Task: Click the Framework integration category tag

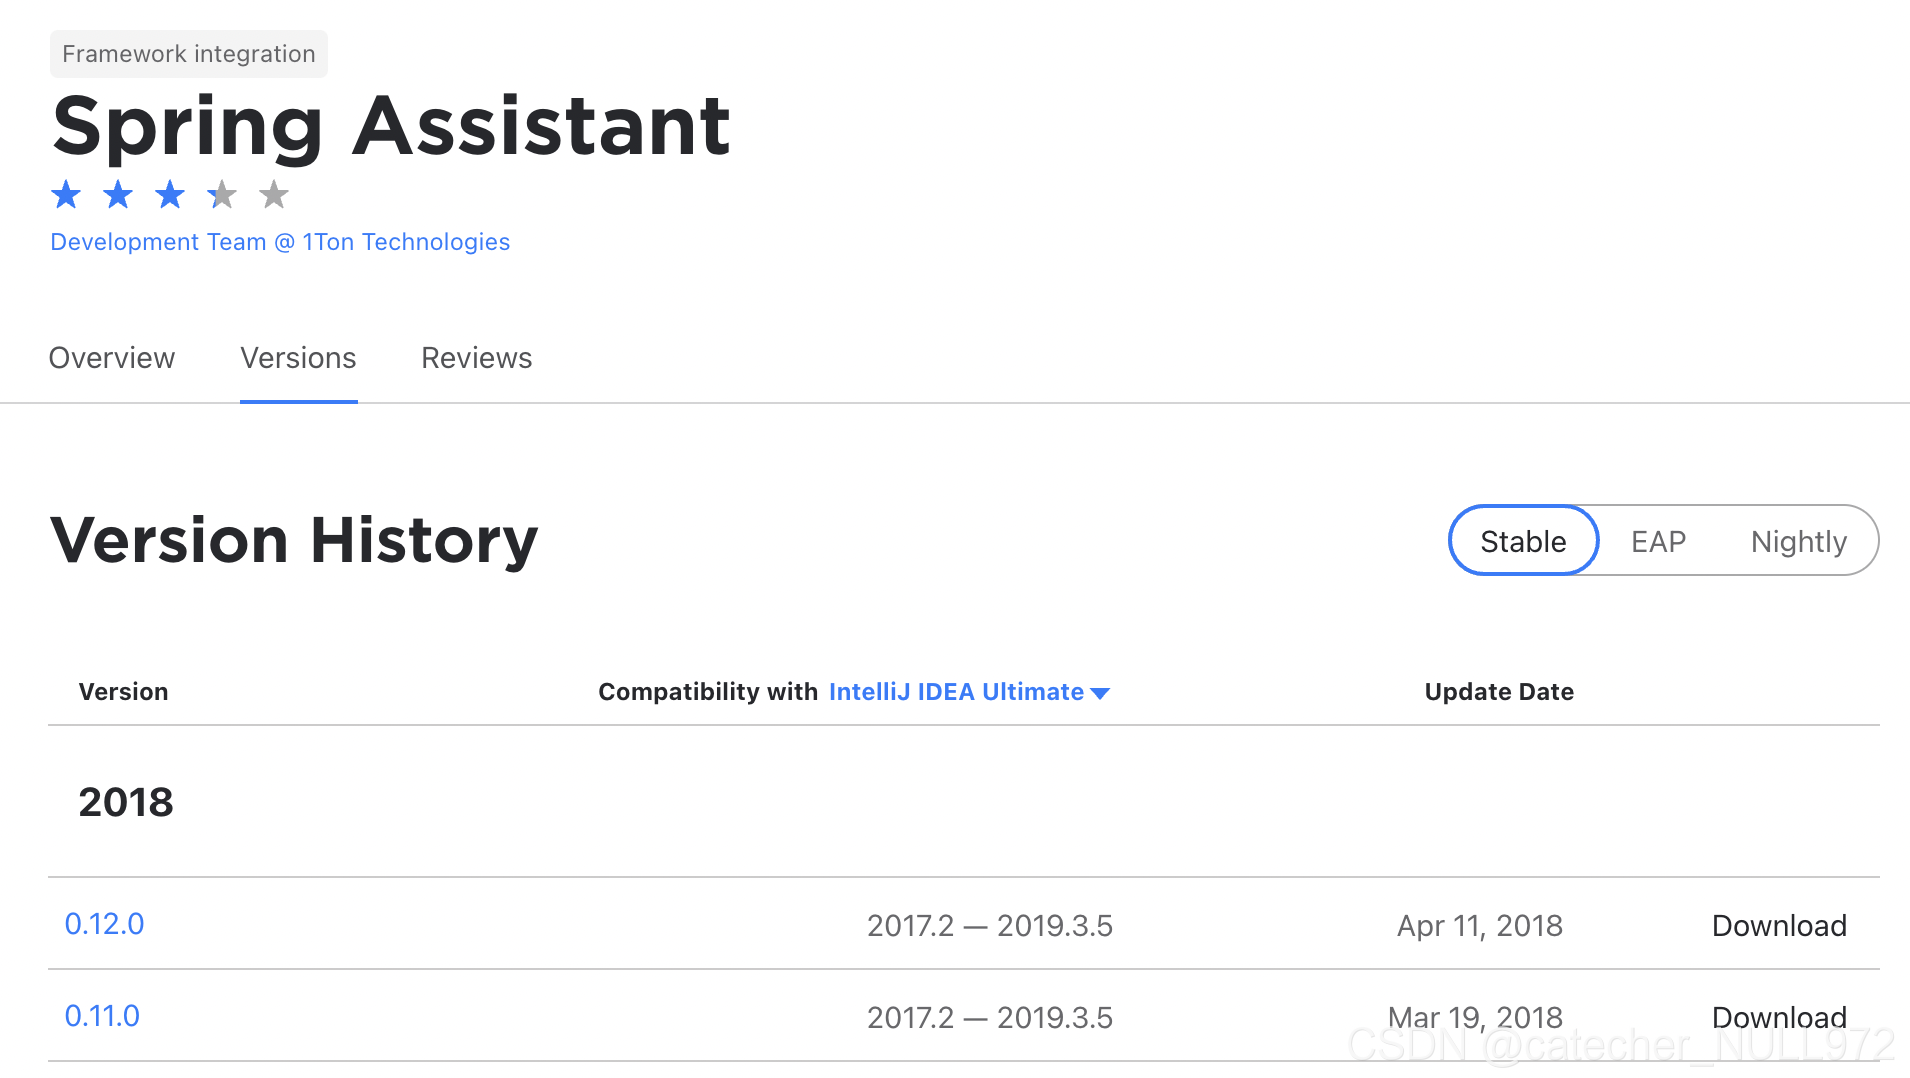Action: 189,54
